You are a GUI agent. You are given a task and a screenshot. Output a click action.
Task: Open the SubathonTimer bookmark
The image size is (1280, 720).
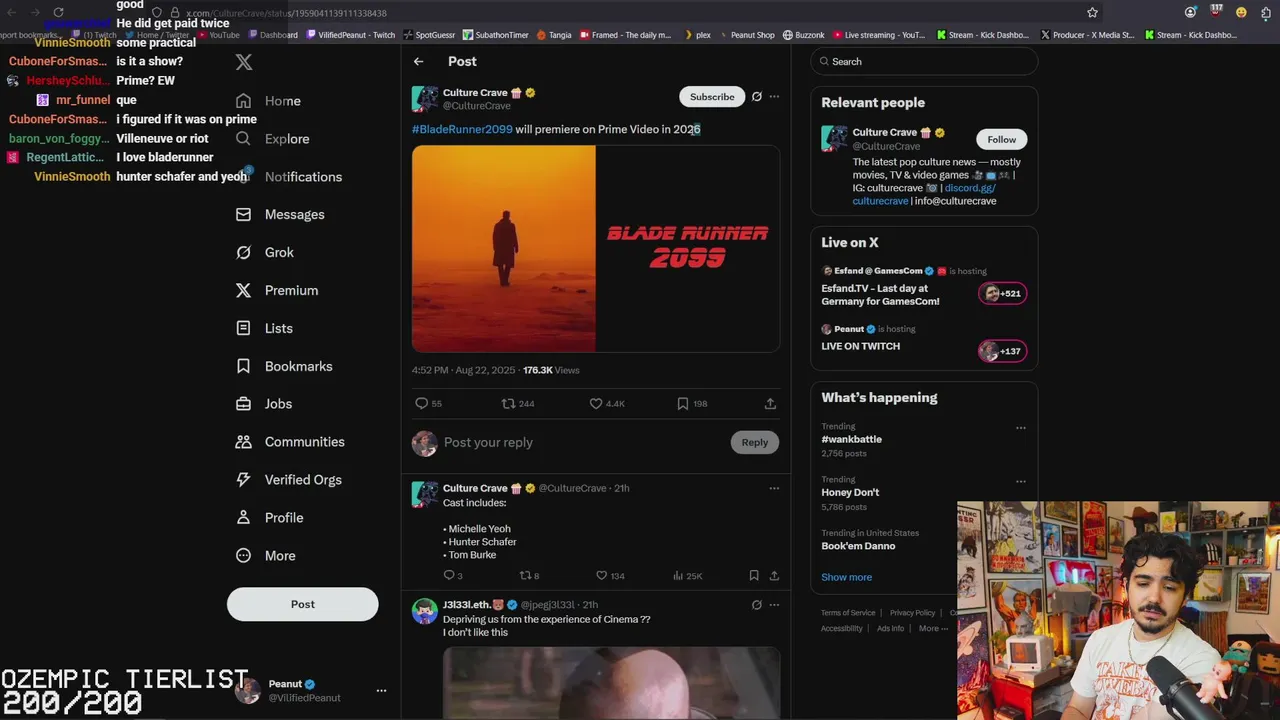[x=495, y=35]
